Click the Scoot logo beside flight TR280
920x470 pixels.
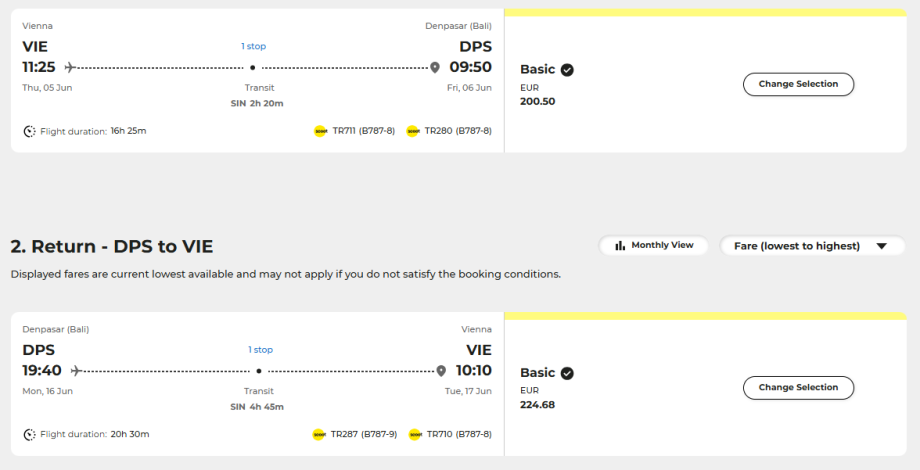(x=413, y=131)
